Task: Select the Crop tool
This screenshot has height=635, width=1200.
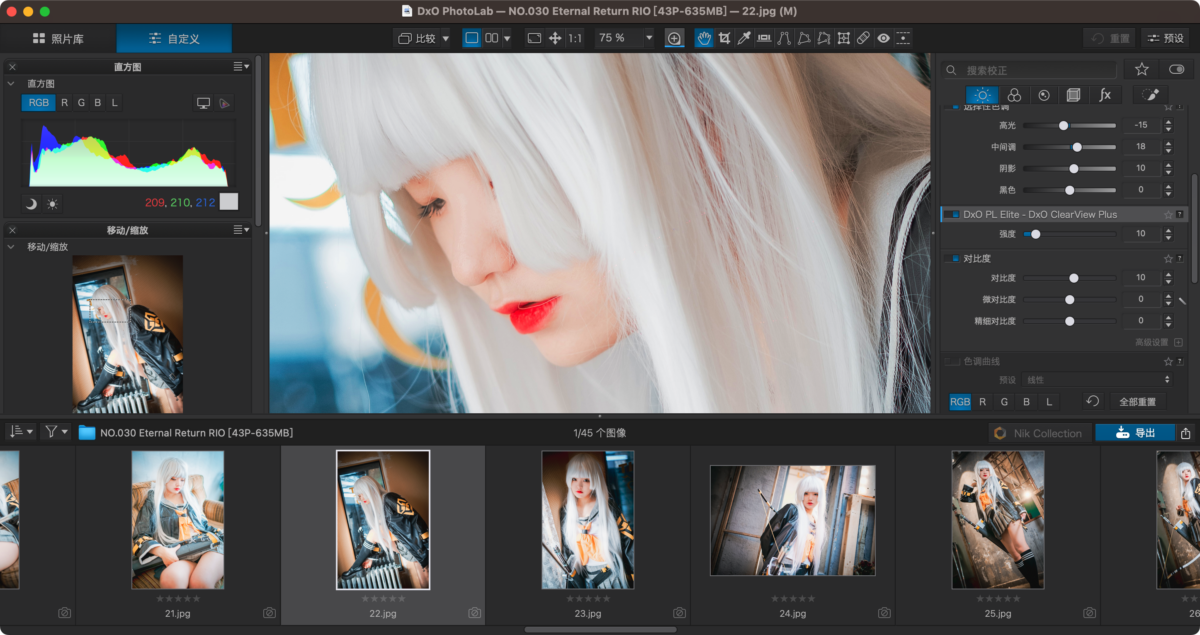Action: [724, 38]
